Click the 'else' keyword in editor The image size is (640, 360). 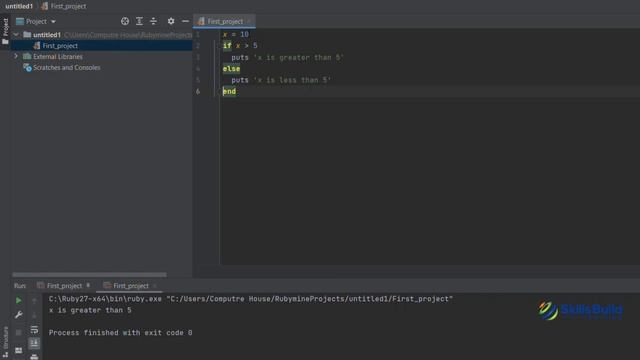(231, 69)
